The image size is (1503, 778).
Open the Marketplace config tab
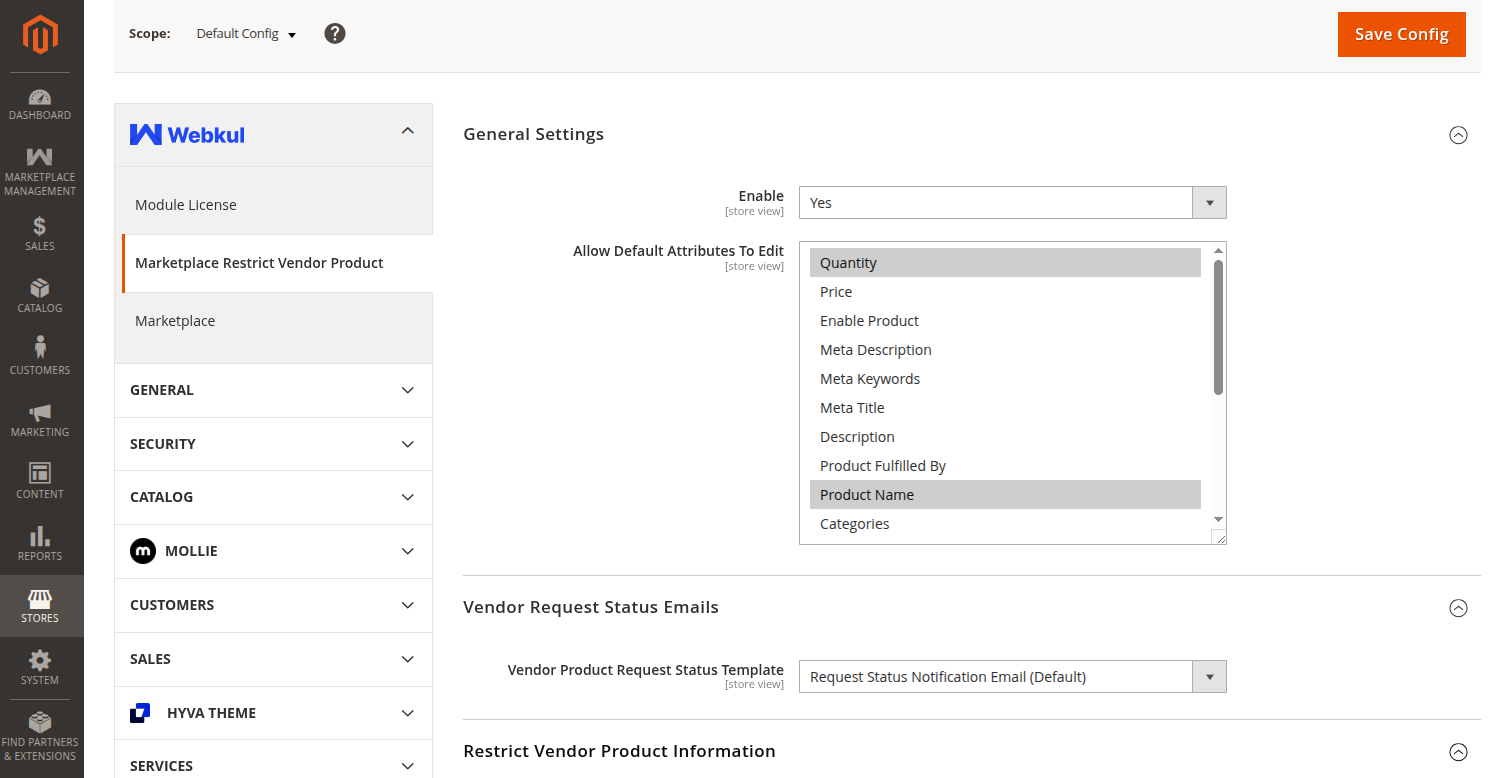pyautogui.click(x=274, y=321)
